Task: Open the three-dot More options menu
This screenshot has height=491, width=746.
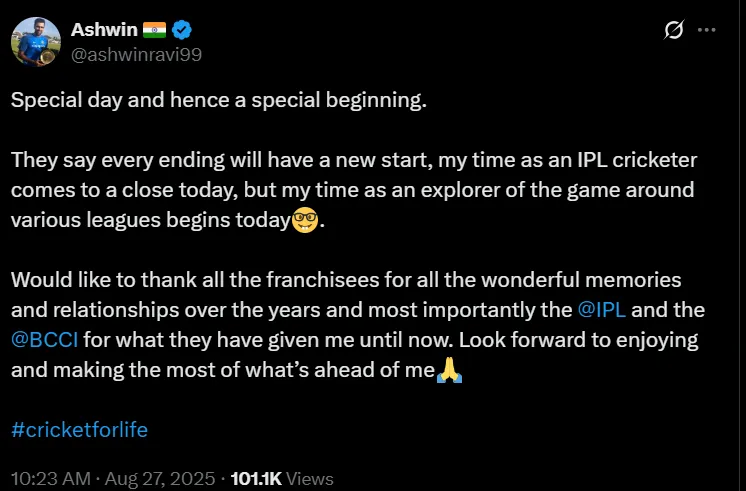Action: point(706,30)
